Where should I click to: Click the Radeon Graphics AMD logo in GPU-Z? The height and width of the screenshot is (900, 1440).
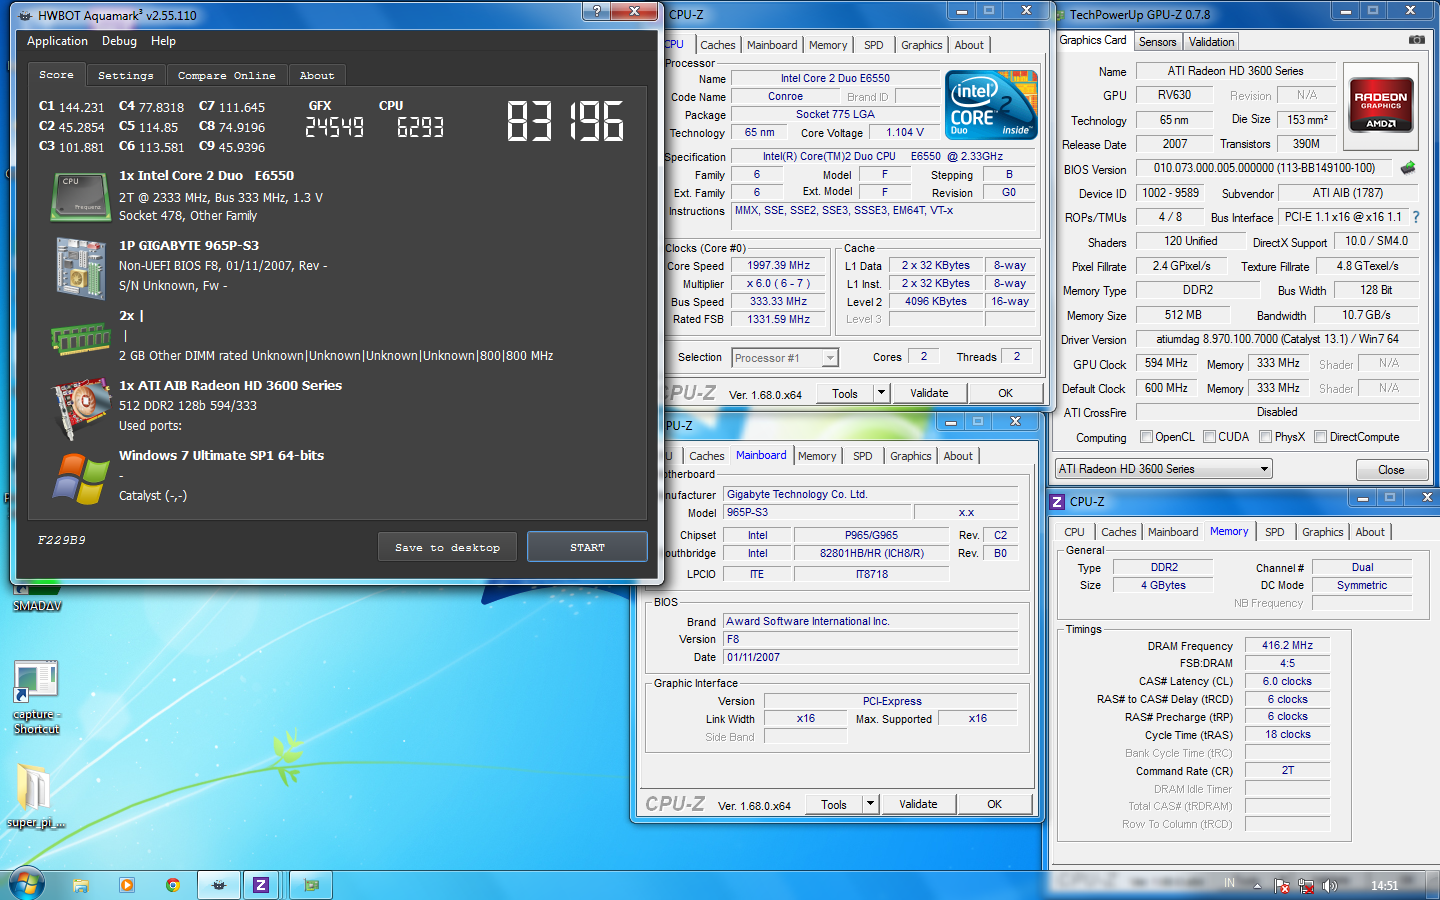1381,106
